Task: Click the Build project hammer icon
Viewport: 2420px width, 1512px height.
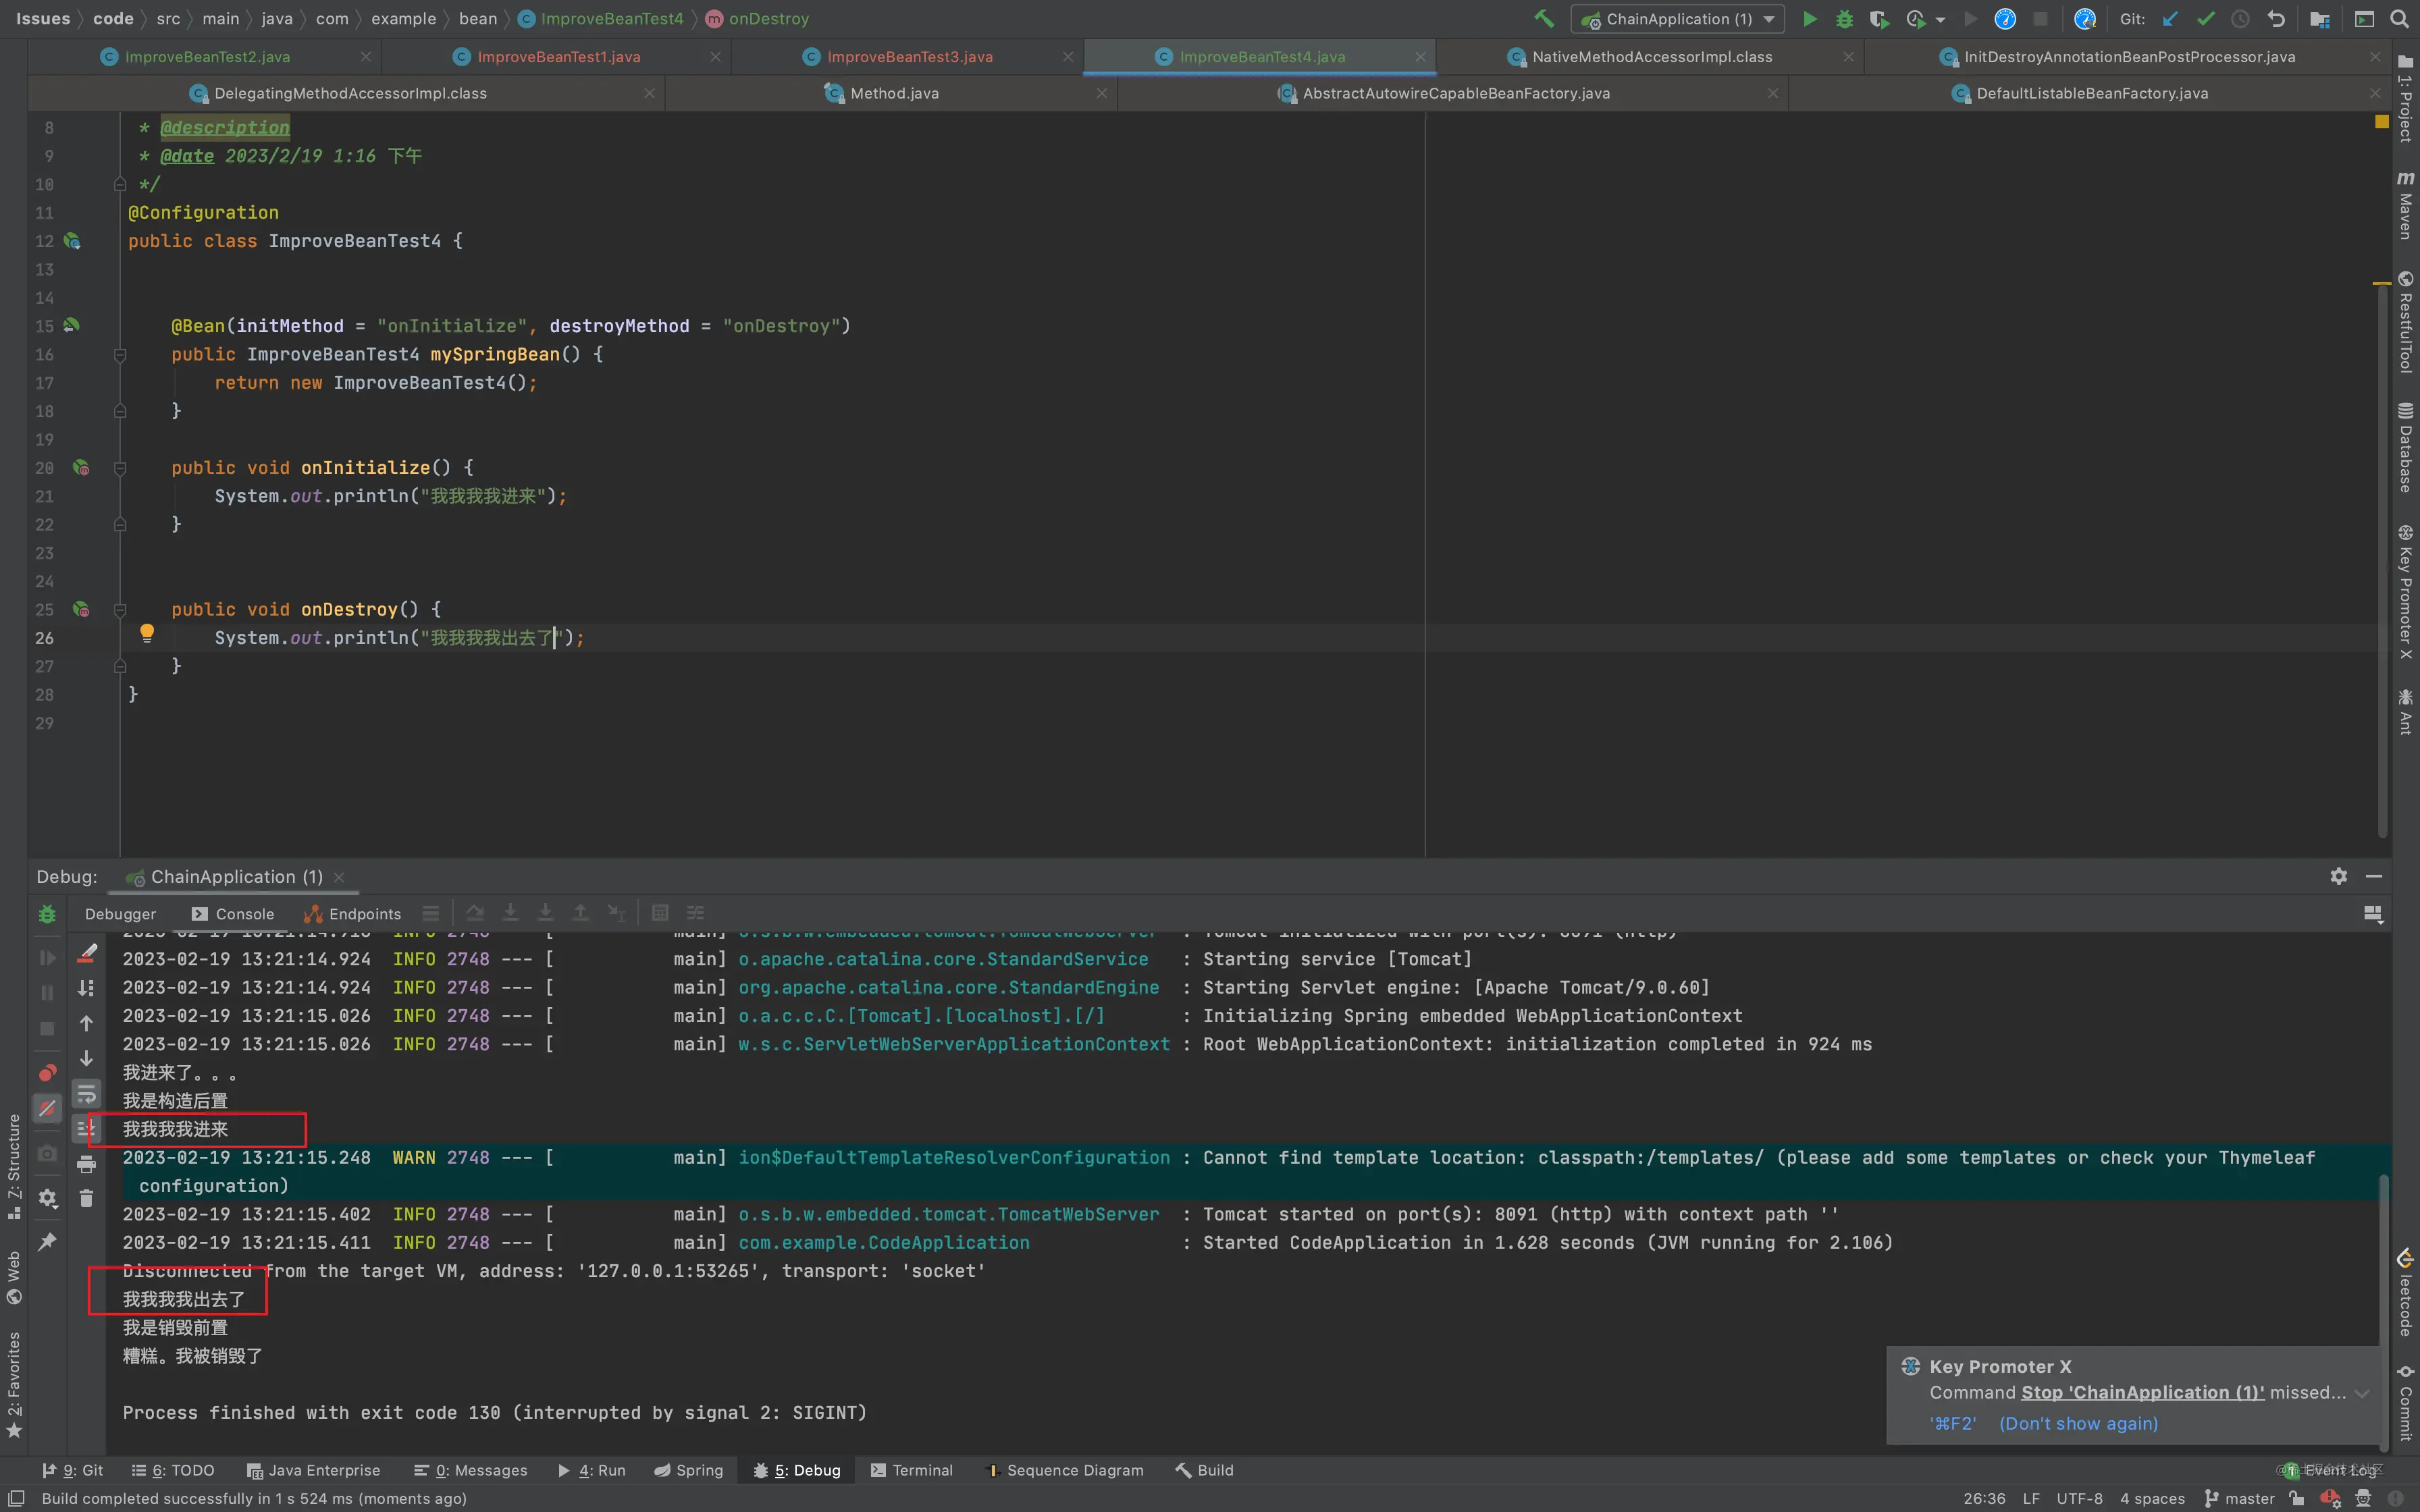Action: tap(1544, 19)
